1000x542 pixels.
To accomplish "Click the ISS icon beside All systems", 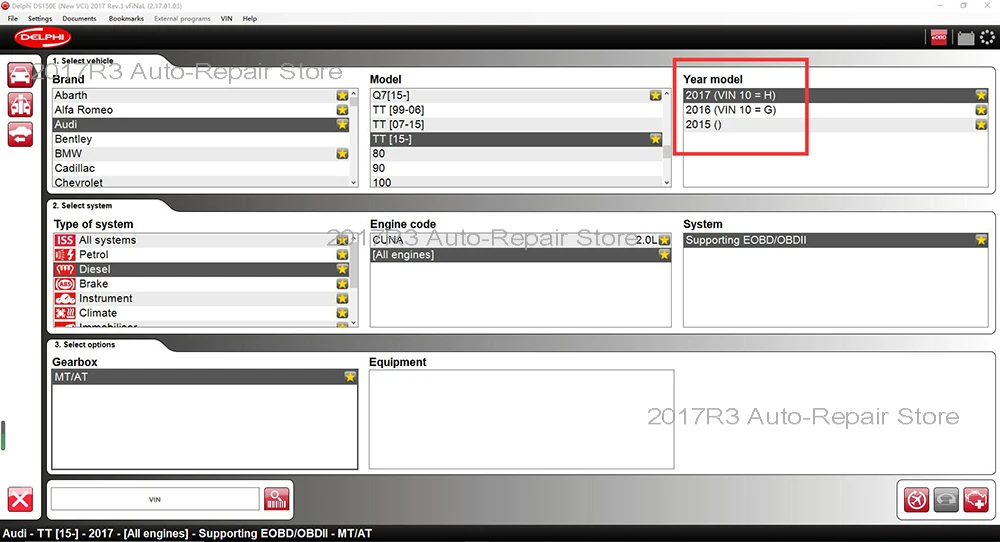I will click(x=65, y=240).
